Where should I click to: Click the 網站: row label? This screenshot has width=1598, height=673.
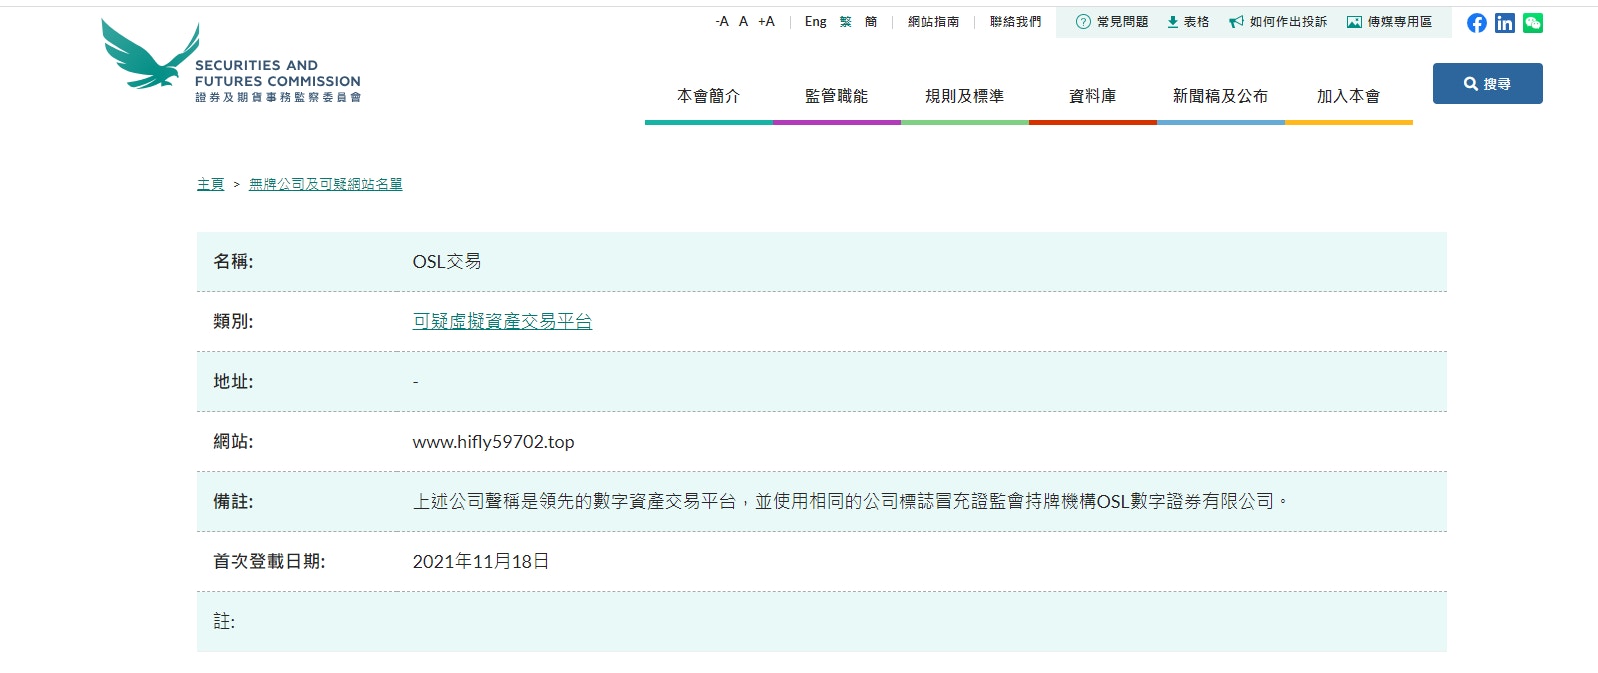coord(233,441)
